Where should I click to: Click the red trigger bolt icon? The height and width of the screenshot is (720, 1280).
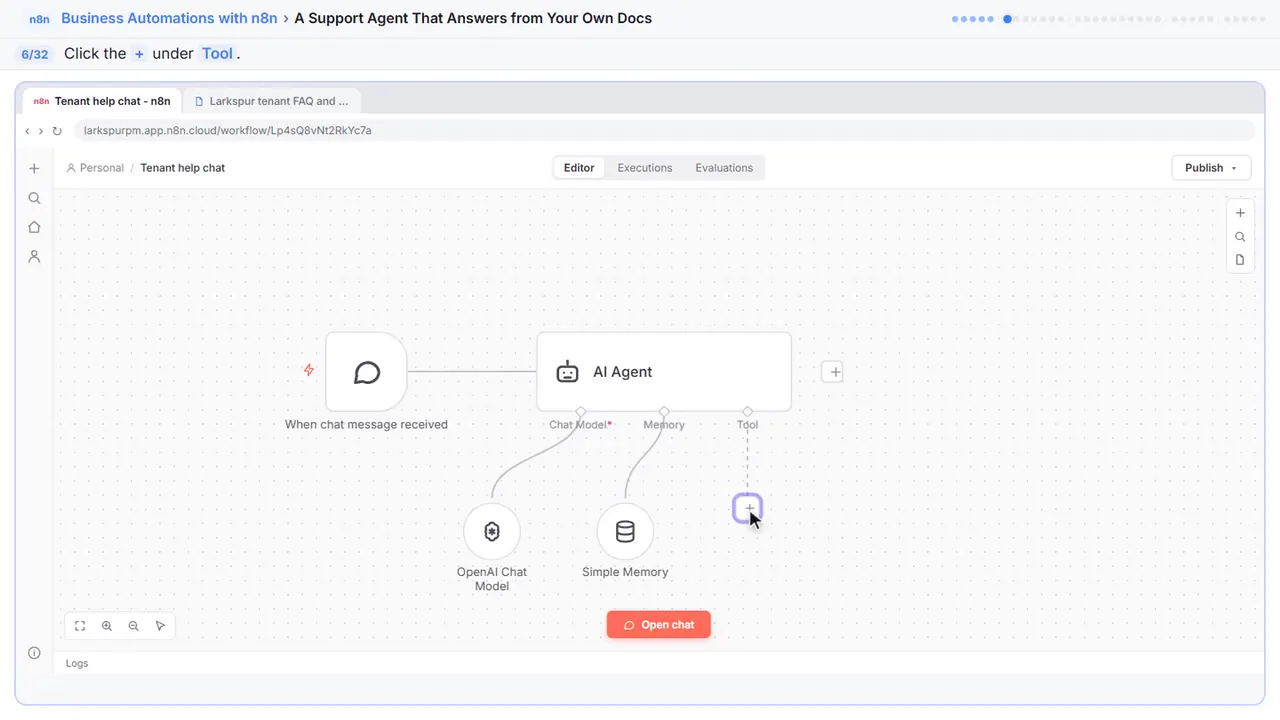pyautogui.click(x=309, y=370)
